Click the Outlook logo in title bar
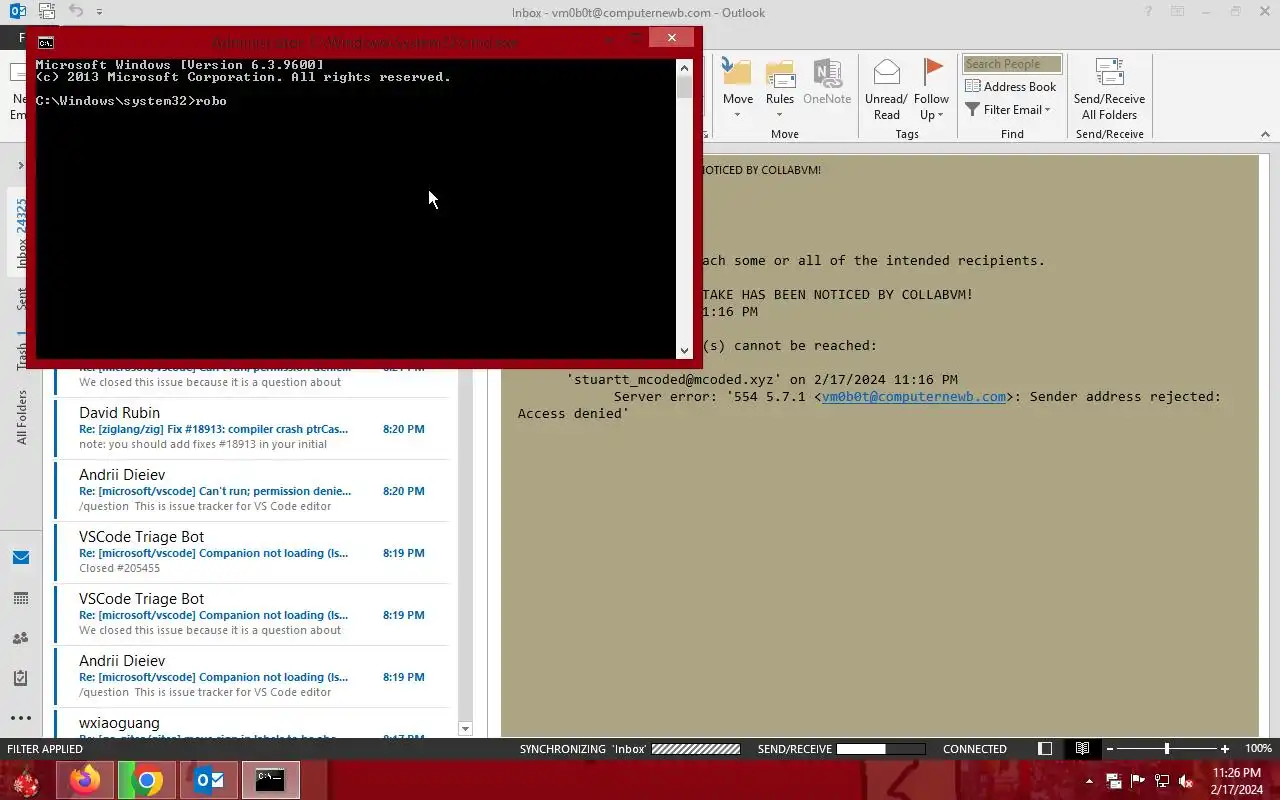The width and height of the screenshot is (1280, 800). click(17, 12)
